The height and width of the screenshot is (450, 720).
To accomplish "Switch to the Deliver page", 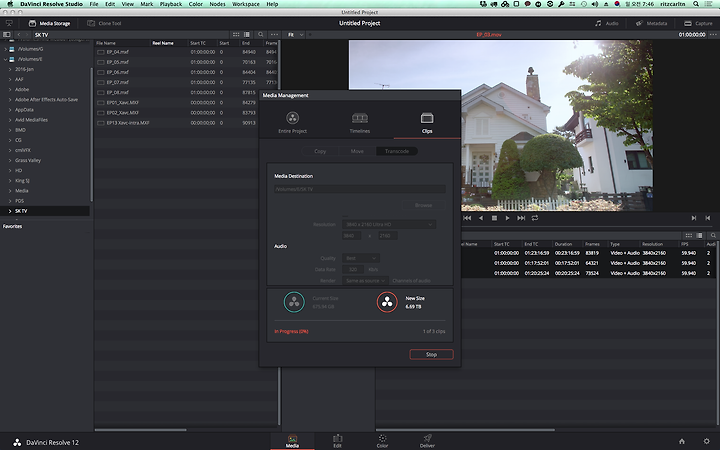I will pyautogui.click(x=427, y=441).
